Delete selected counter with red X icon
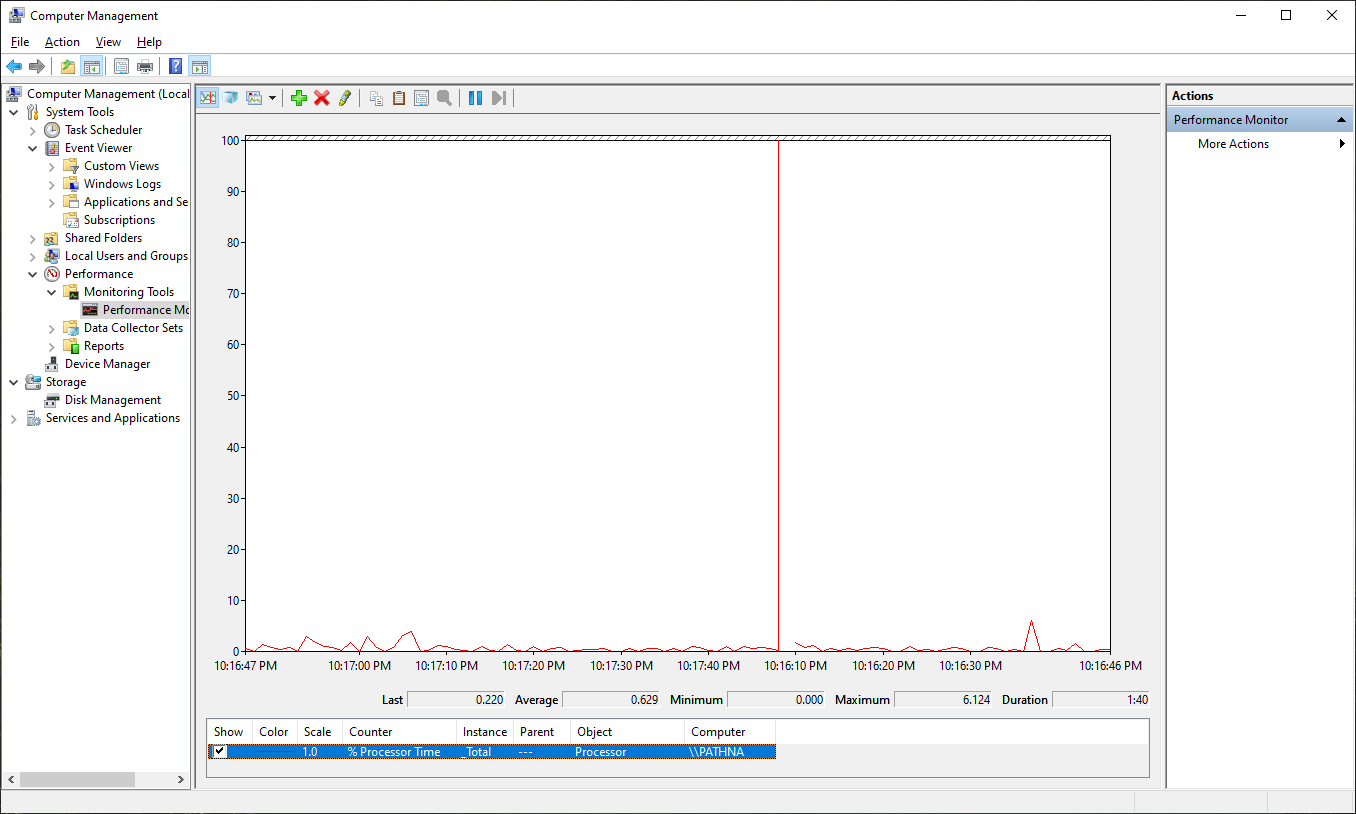Image resolution: width=1356 pixels, height=814 pixels. [321, 98]
